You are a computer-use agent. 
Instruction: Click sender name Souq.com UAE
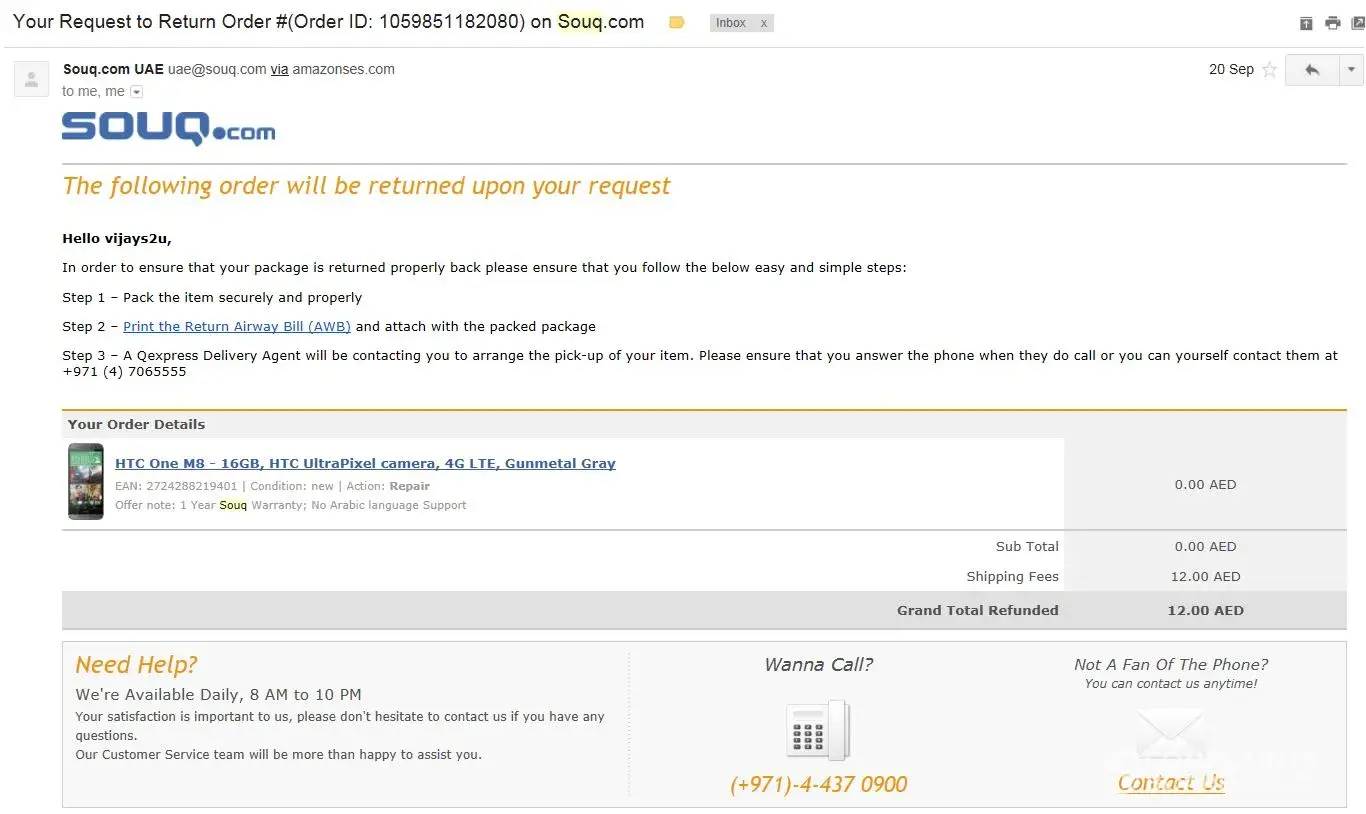coord(113,70)
